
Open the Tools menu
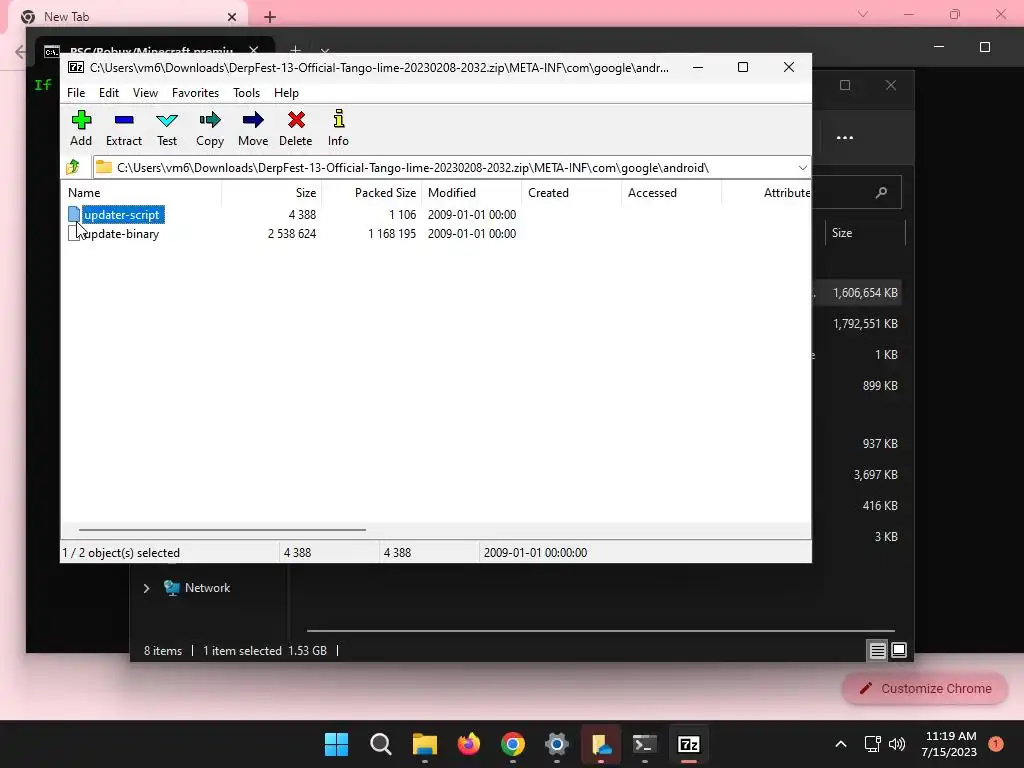pyautogui.click(x=246, y=93)
